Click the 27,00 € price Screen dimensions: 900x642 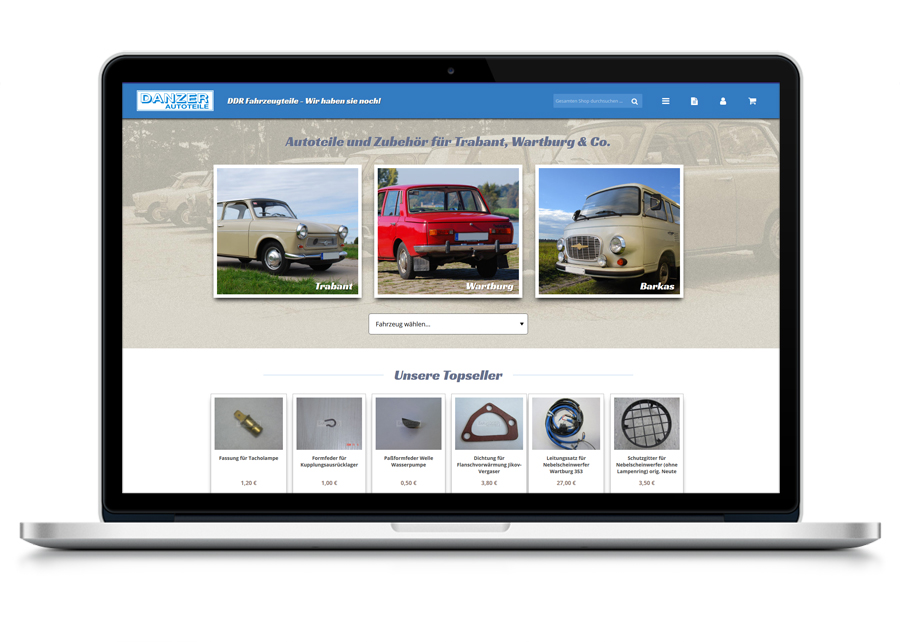pyautogui.click(x=566, y=483)
